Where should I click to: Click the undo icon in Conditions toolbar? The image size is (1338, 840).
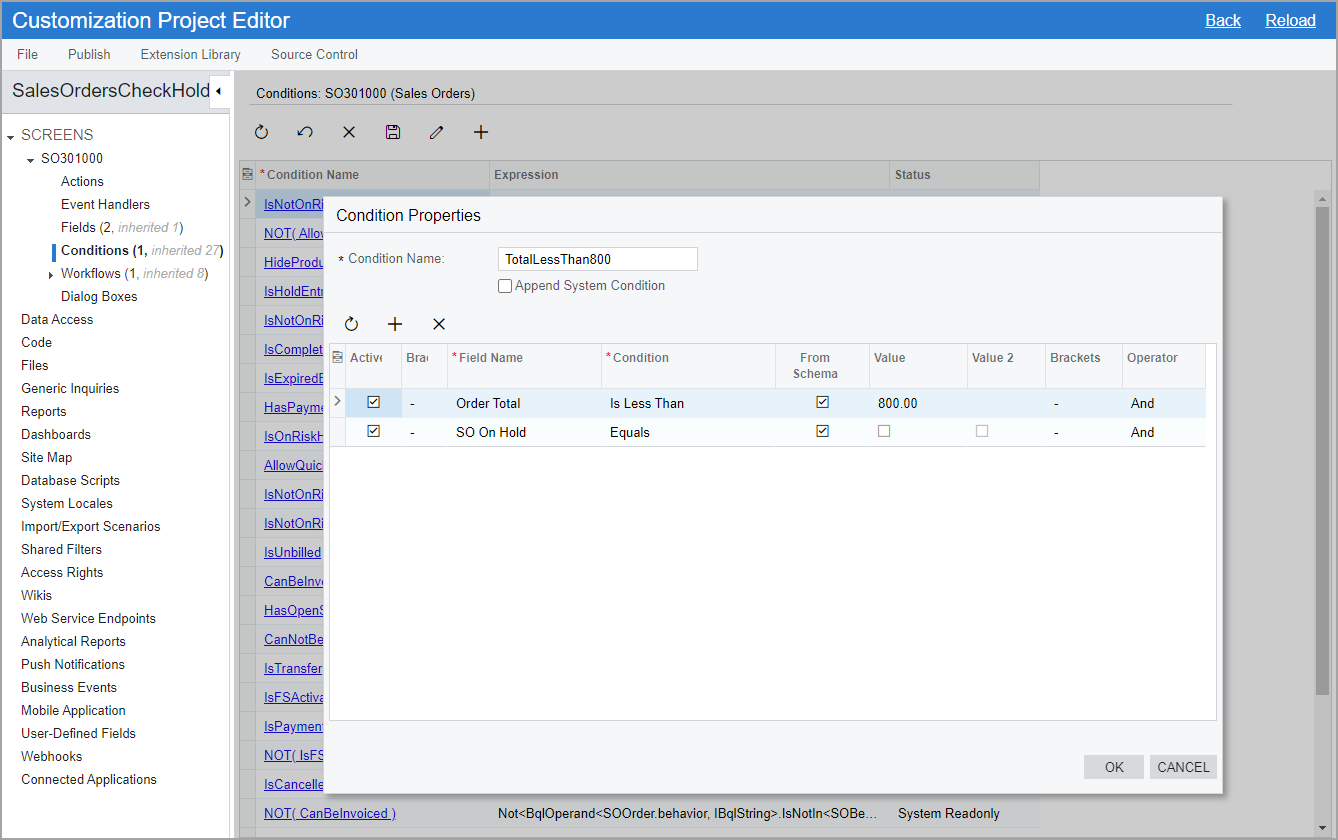(305, 132)
